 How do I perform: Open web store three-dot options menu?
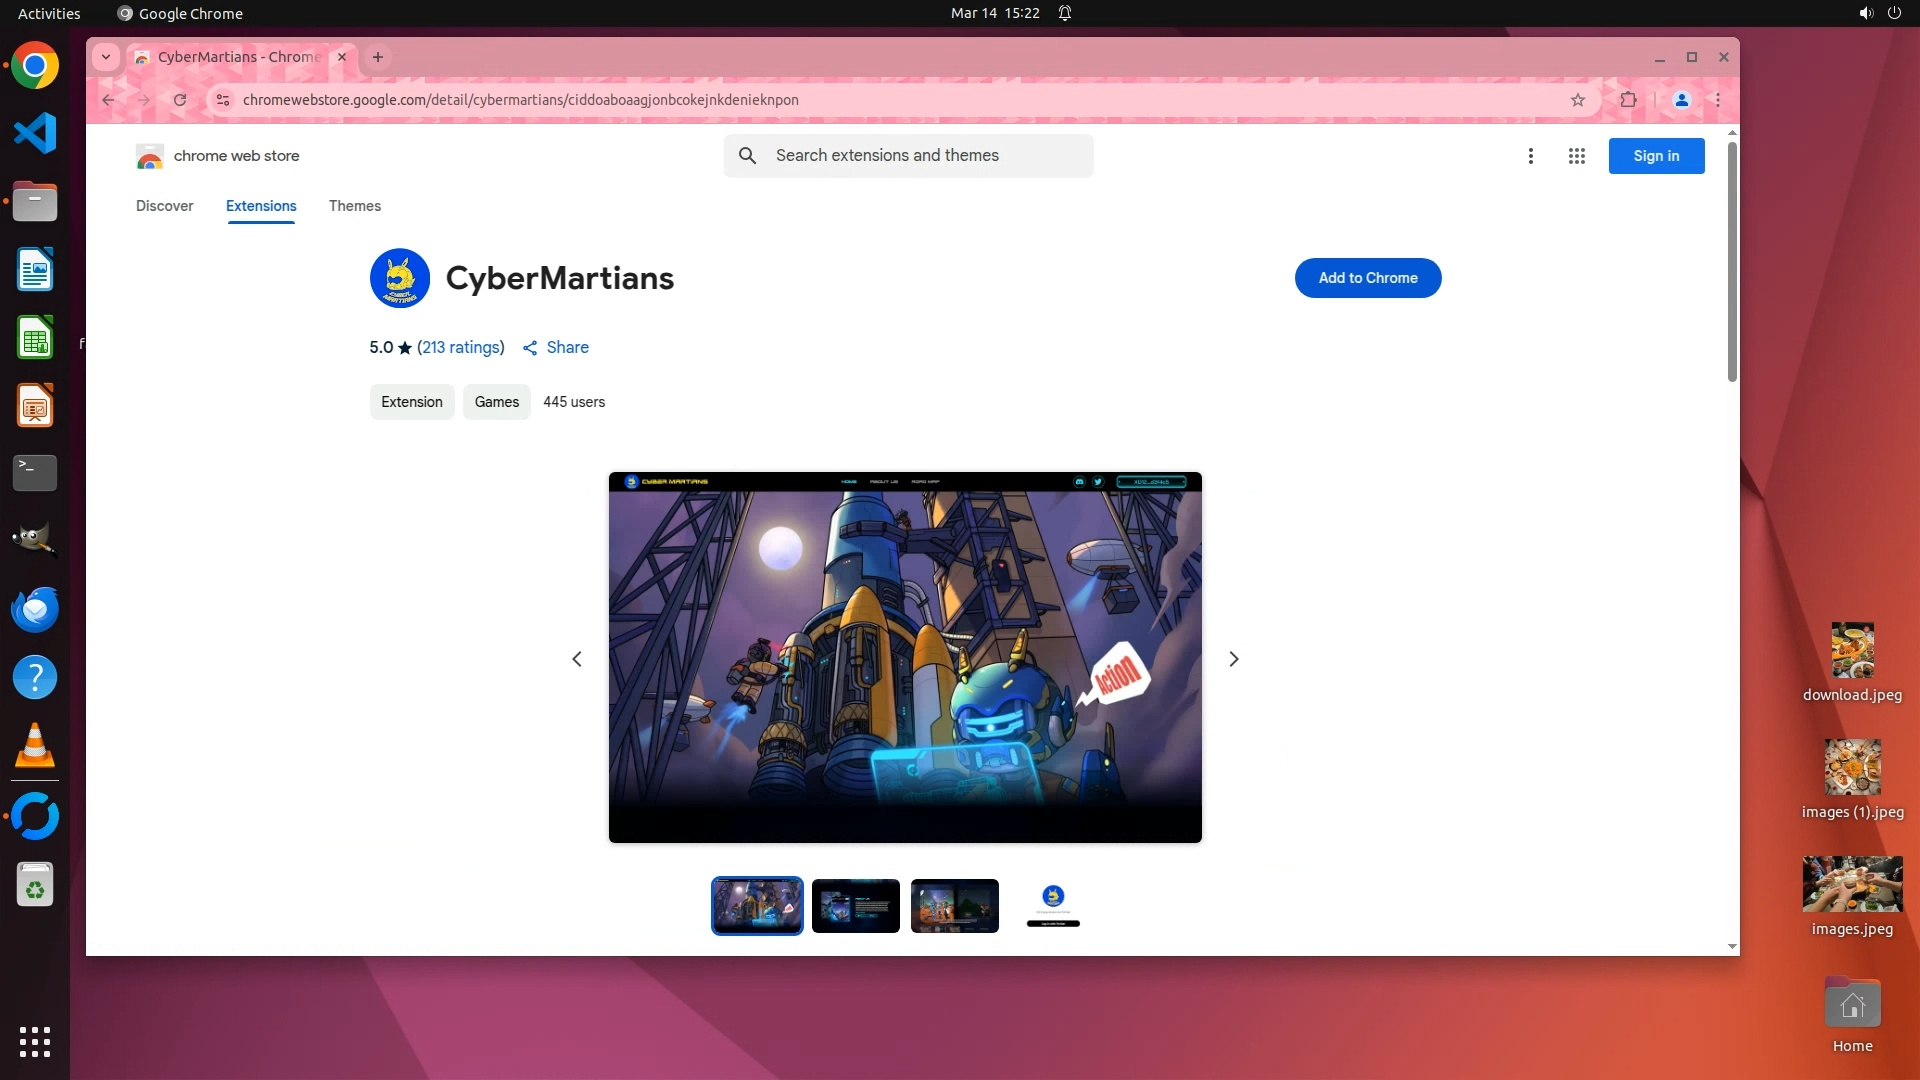click(x=1530, y=156)
